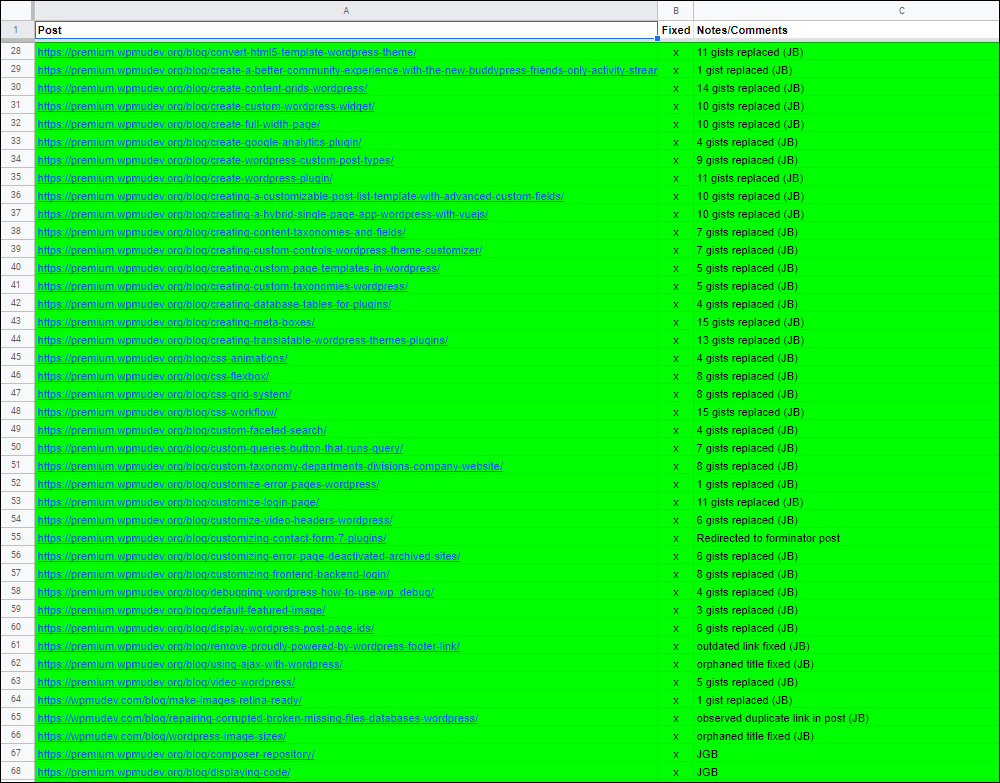Select entire column C via its header
Screen dimensions: 1000x783
tap(846, 10)
